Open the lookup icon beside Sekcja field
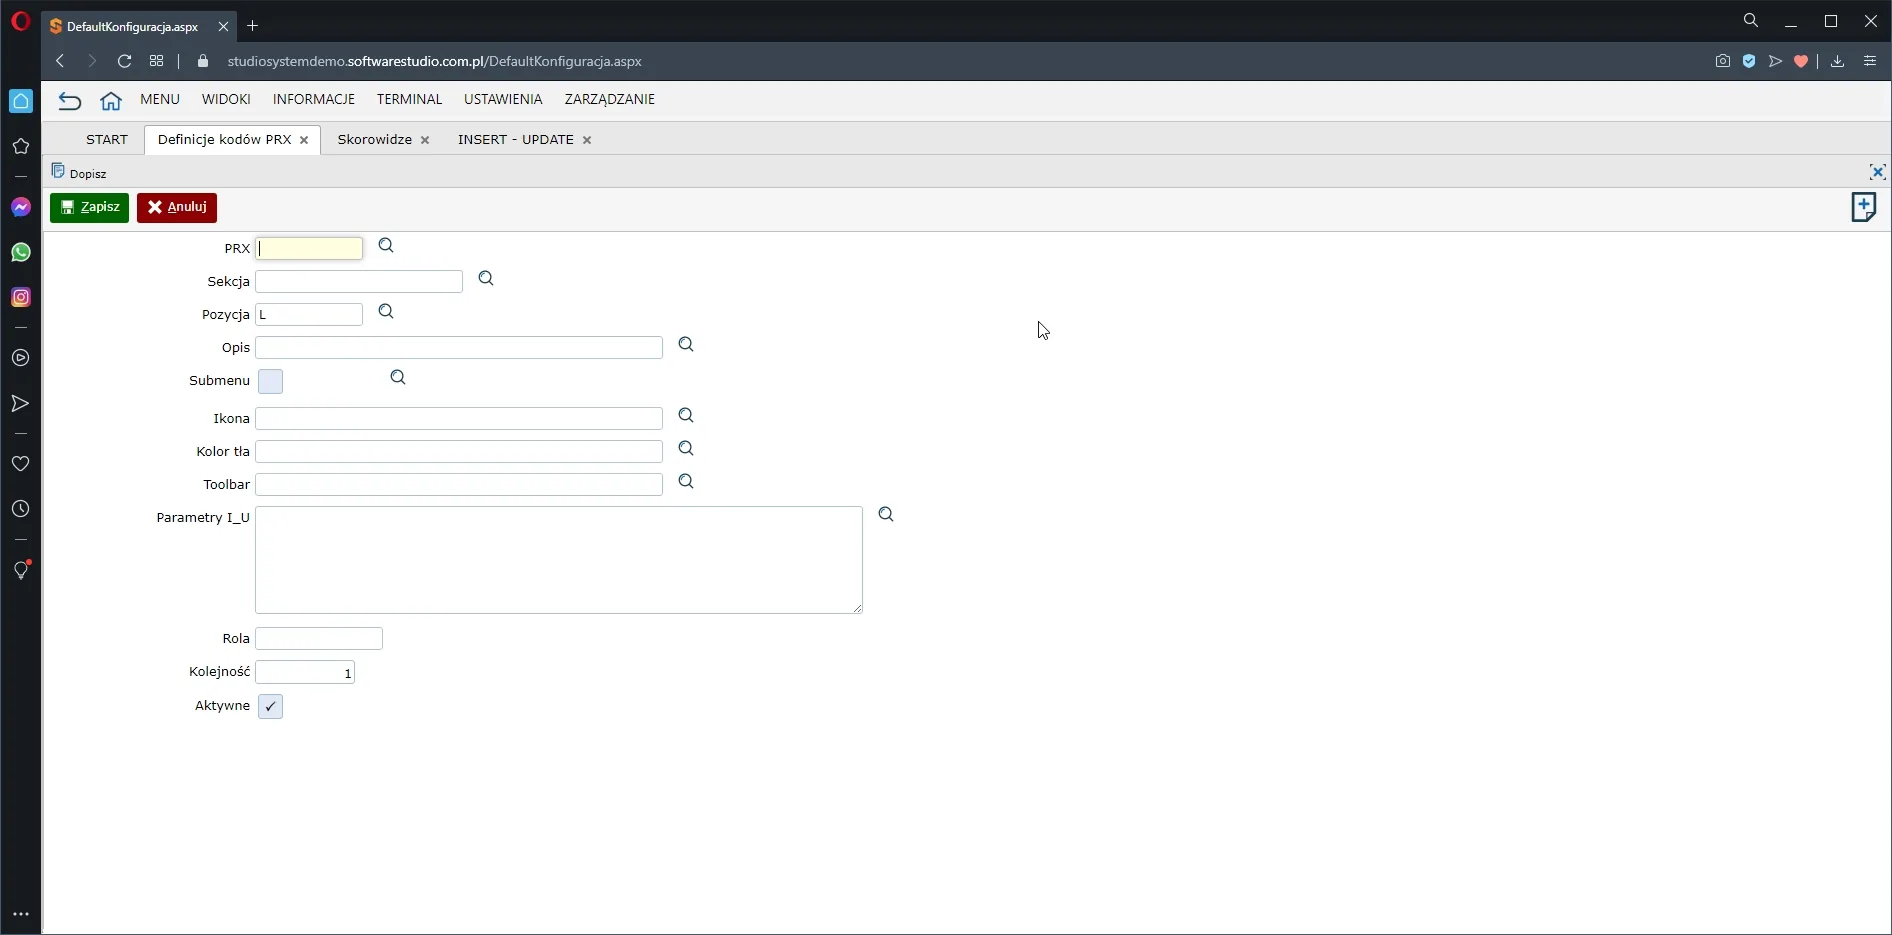The width and height of the screenshot is (1892, 935). (x=486, y=279)
